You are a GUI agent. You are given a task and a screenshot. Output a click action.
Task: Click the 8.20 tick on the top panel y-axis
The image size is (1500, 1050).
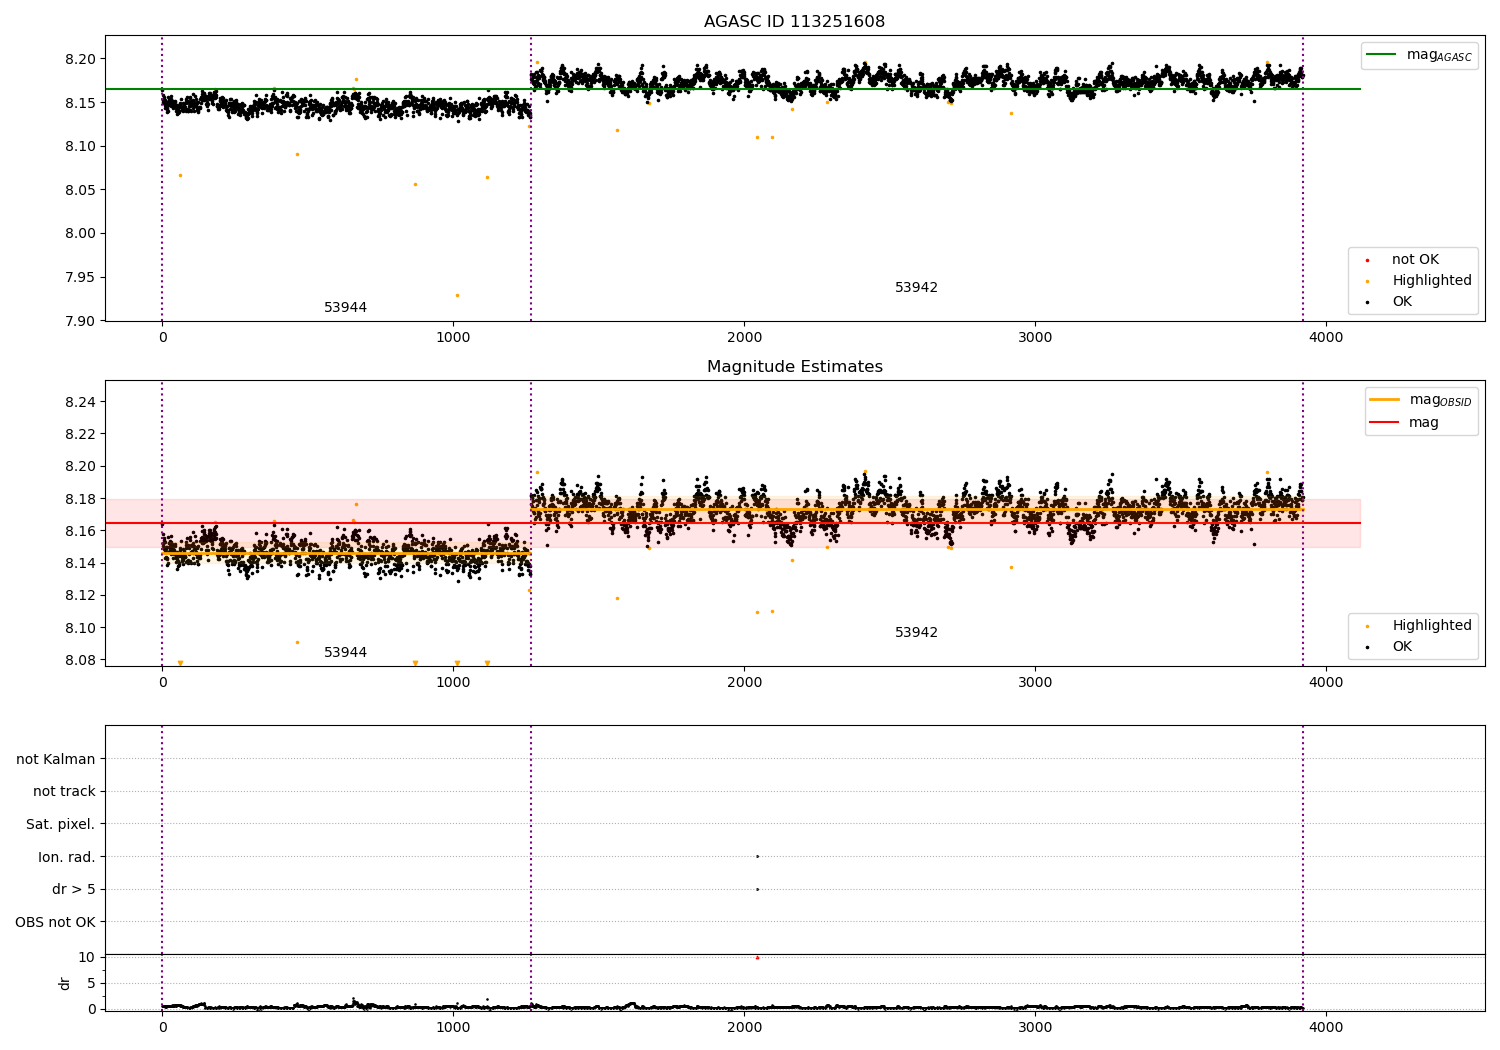82,60
